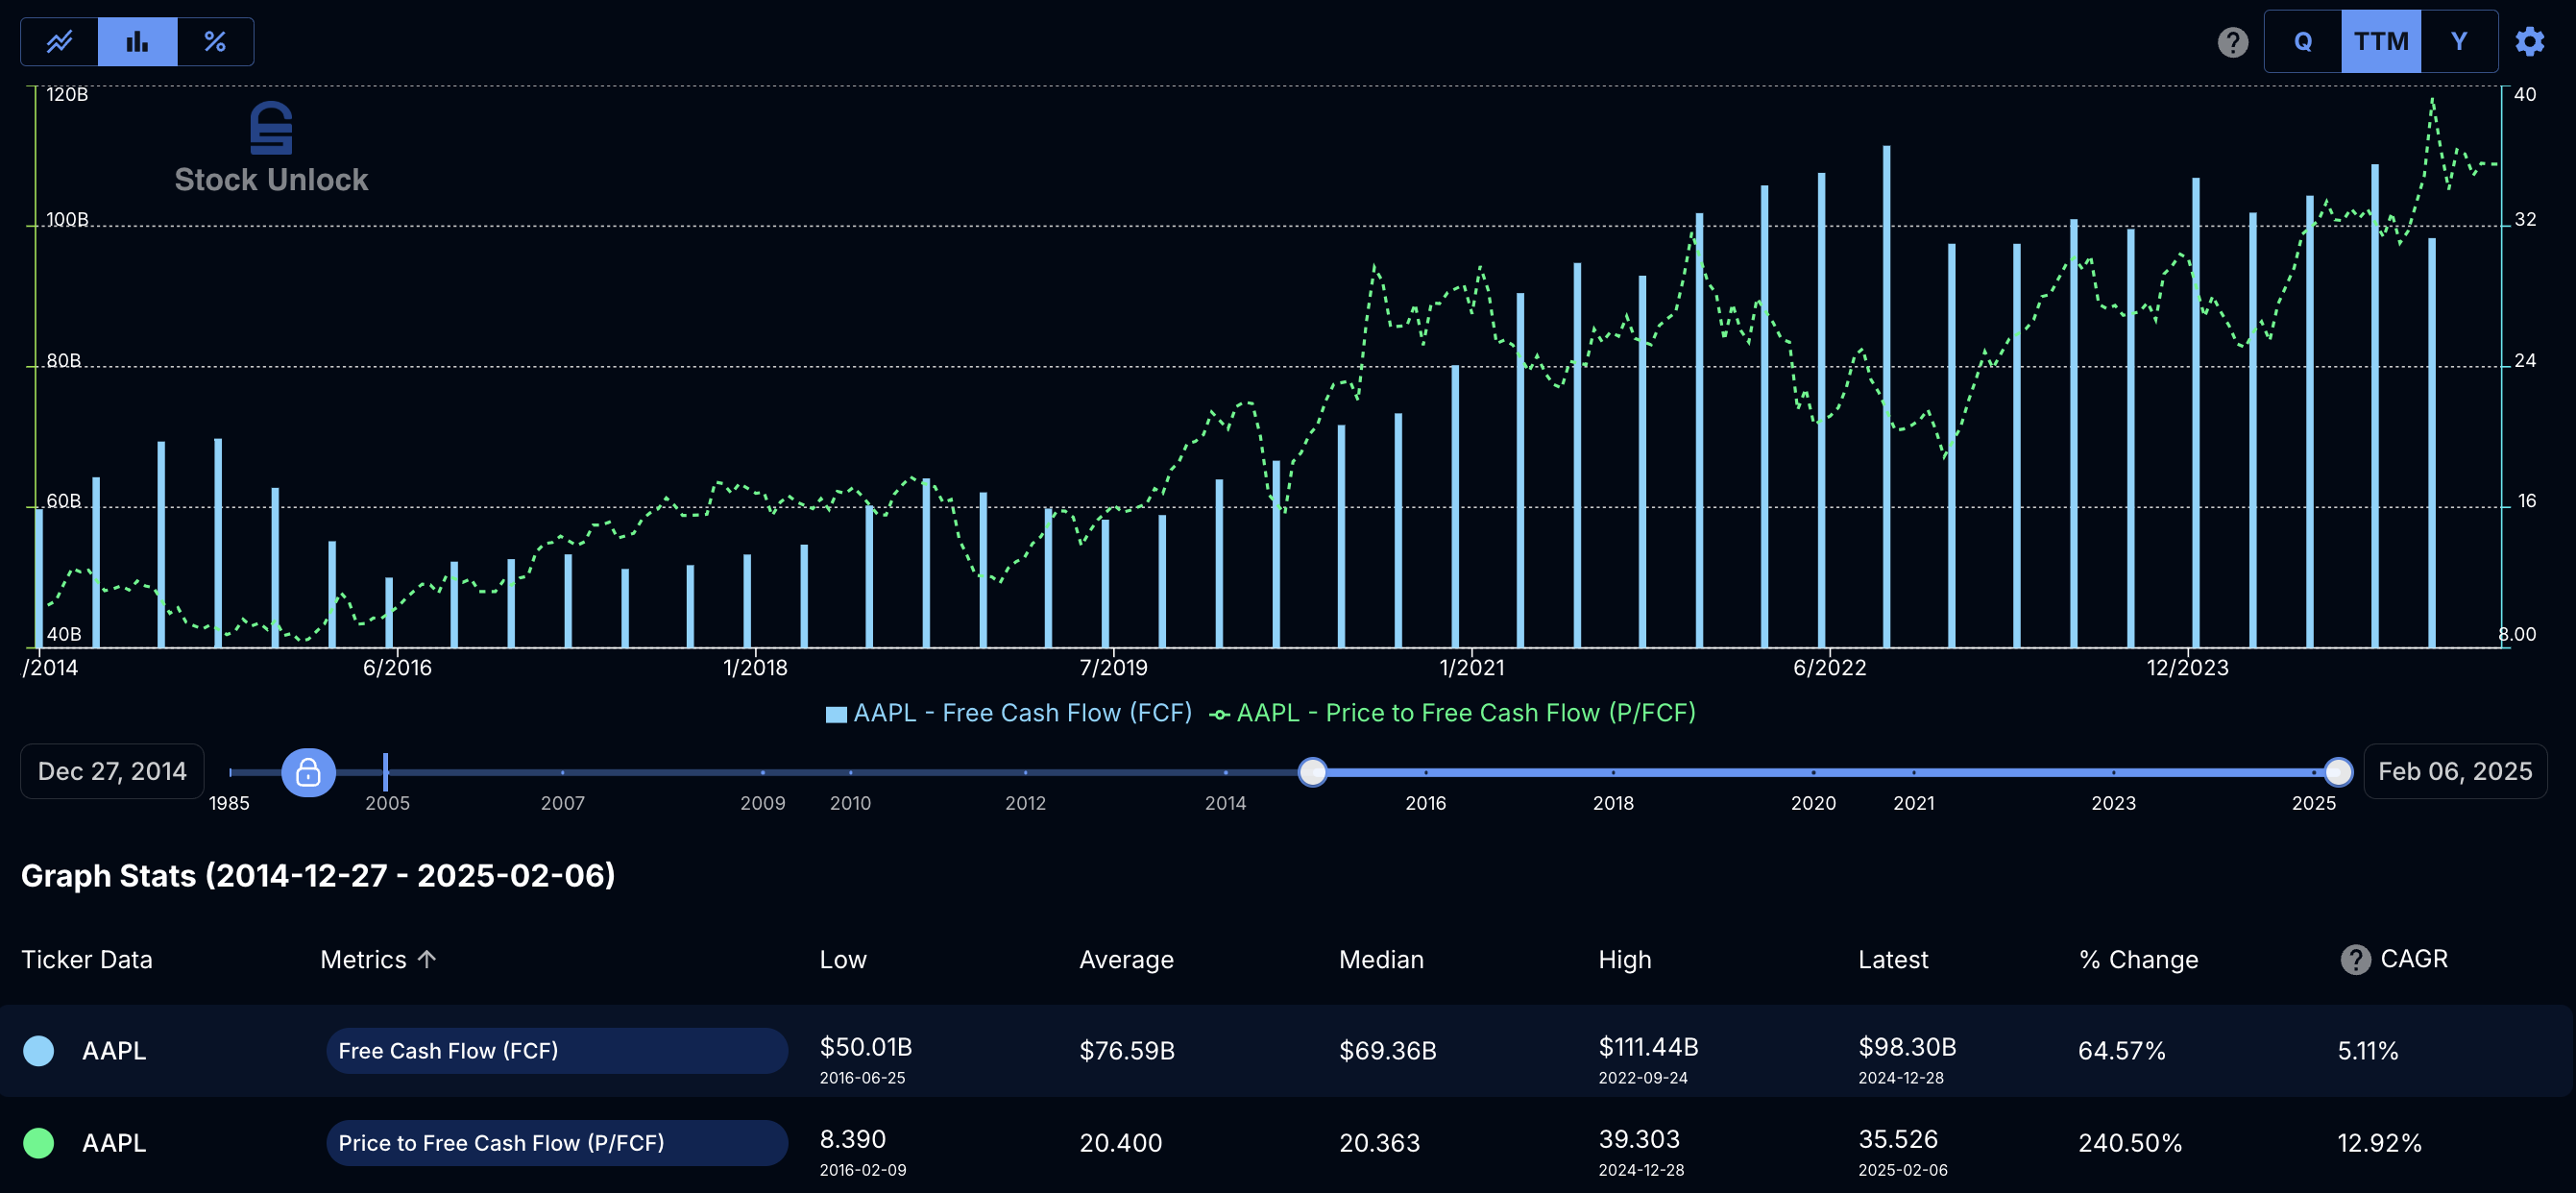Click the $98.30B latest value

pyautogui.click(x=1907, y=1046)
